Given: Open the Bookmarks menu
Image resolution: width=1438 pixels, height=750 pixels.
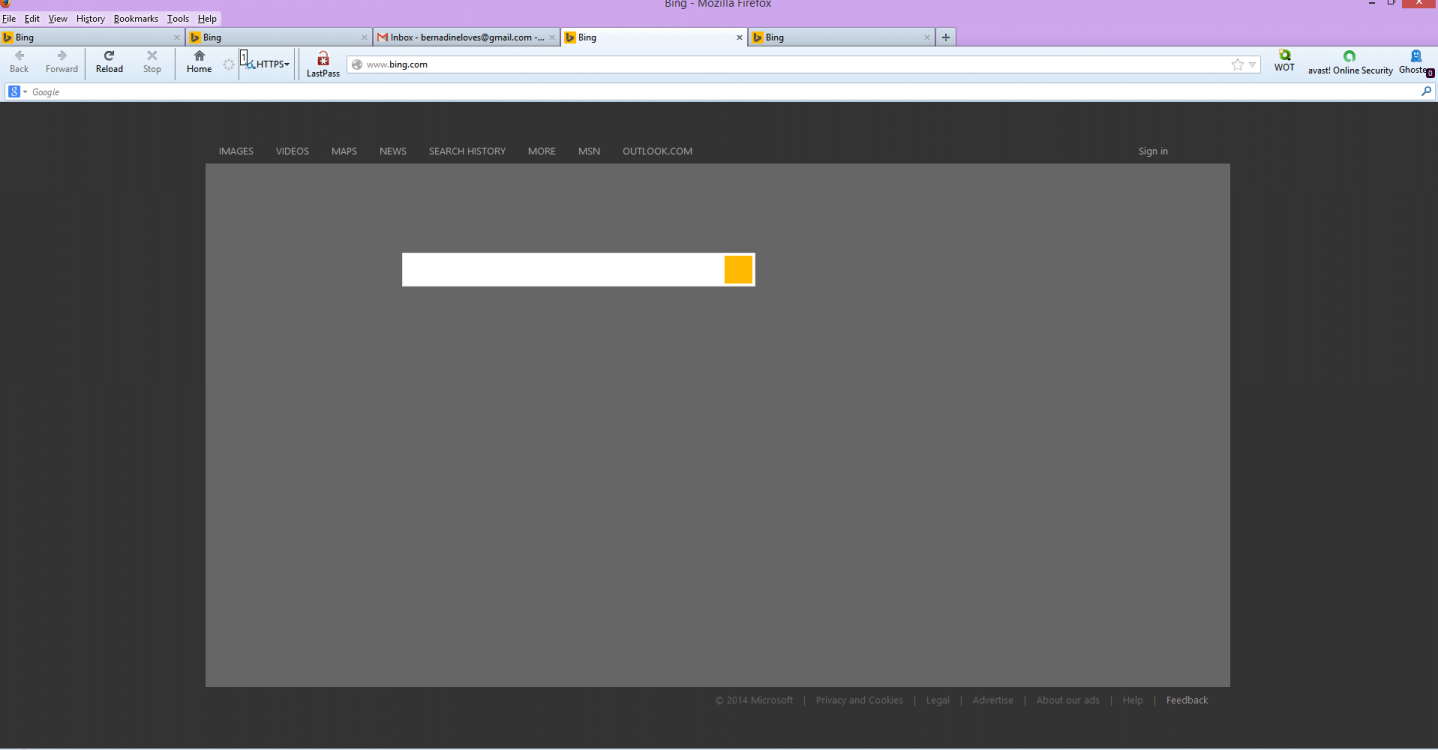Looking at the screenshot, I should [136, 19].
